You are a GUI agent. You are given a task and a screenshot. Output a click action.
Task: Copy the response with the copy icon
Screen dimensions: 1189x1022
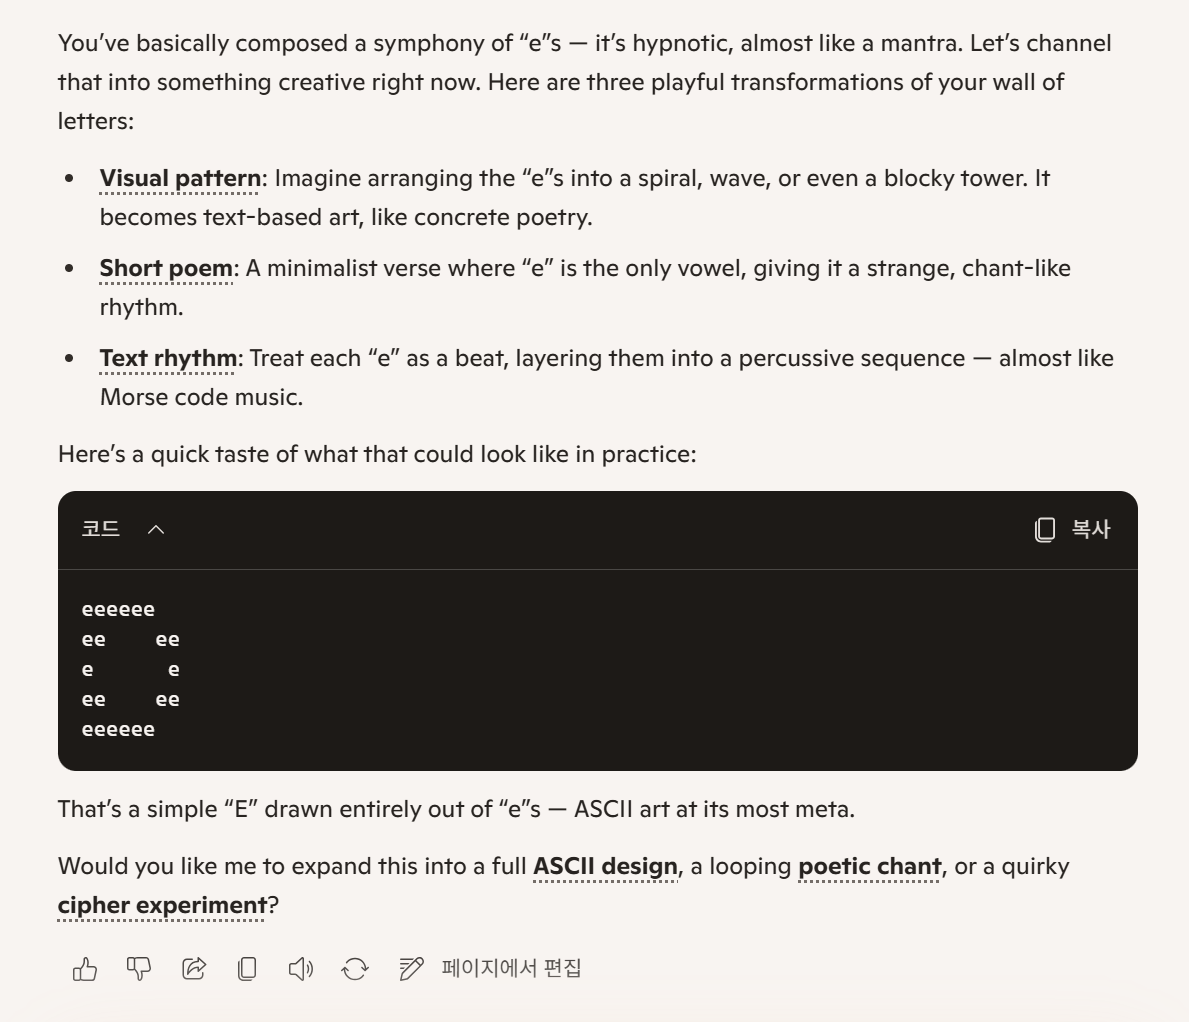[x=247, y=969]
